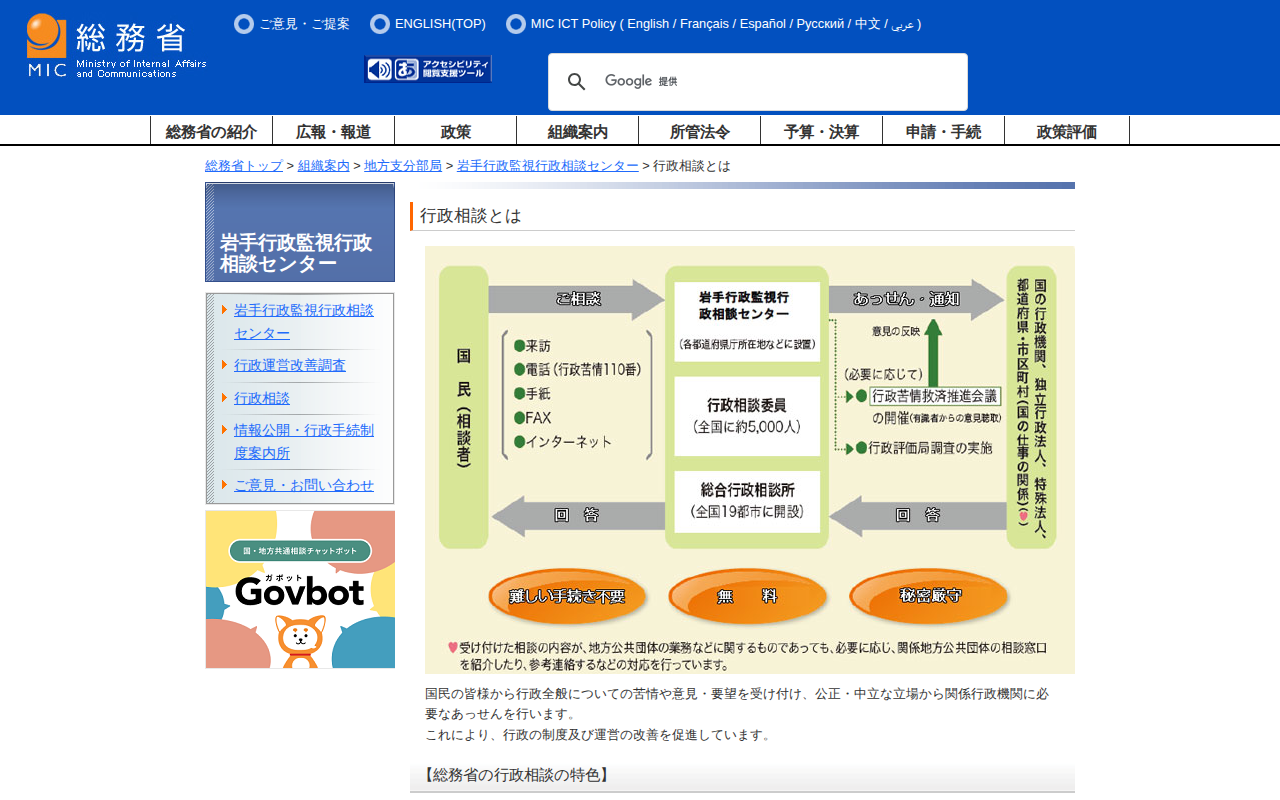1280x800 pixels.
Task: Click the bullet icon beside MIC ICT Policy
Action: 516,24
